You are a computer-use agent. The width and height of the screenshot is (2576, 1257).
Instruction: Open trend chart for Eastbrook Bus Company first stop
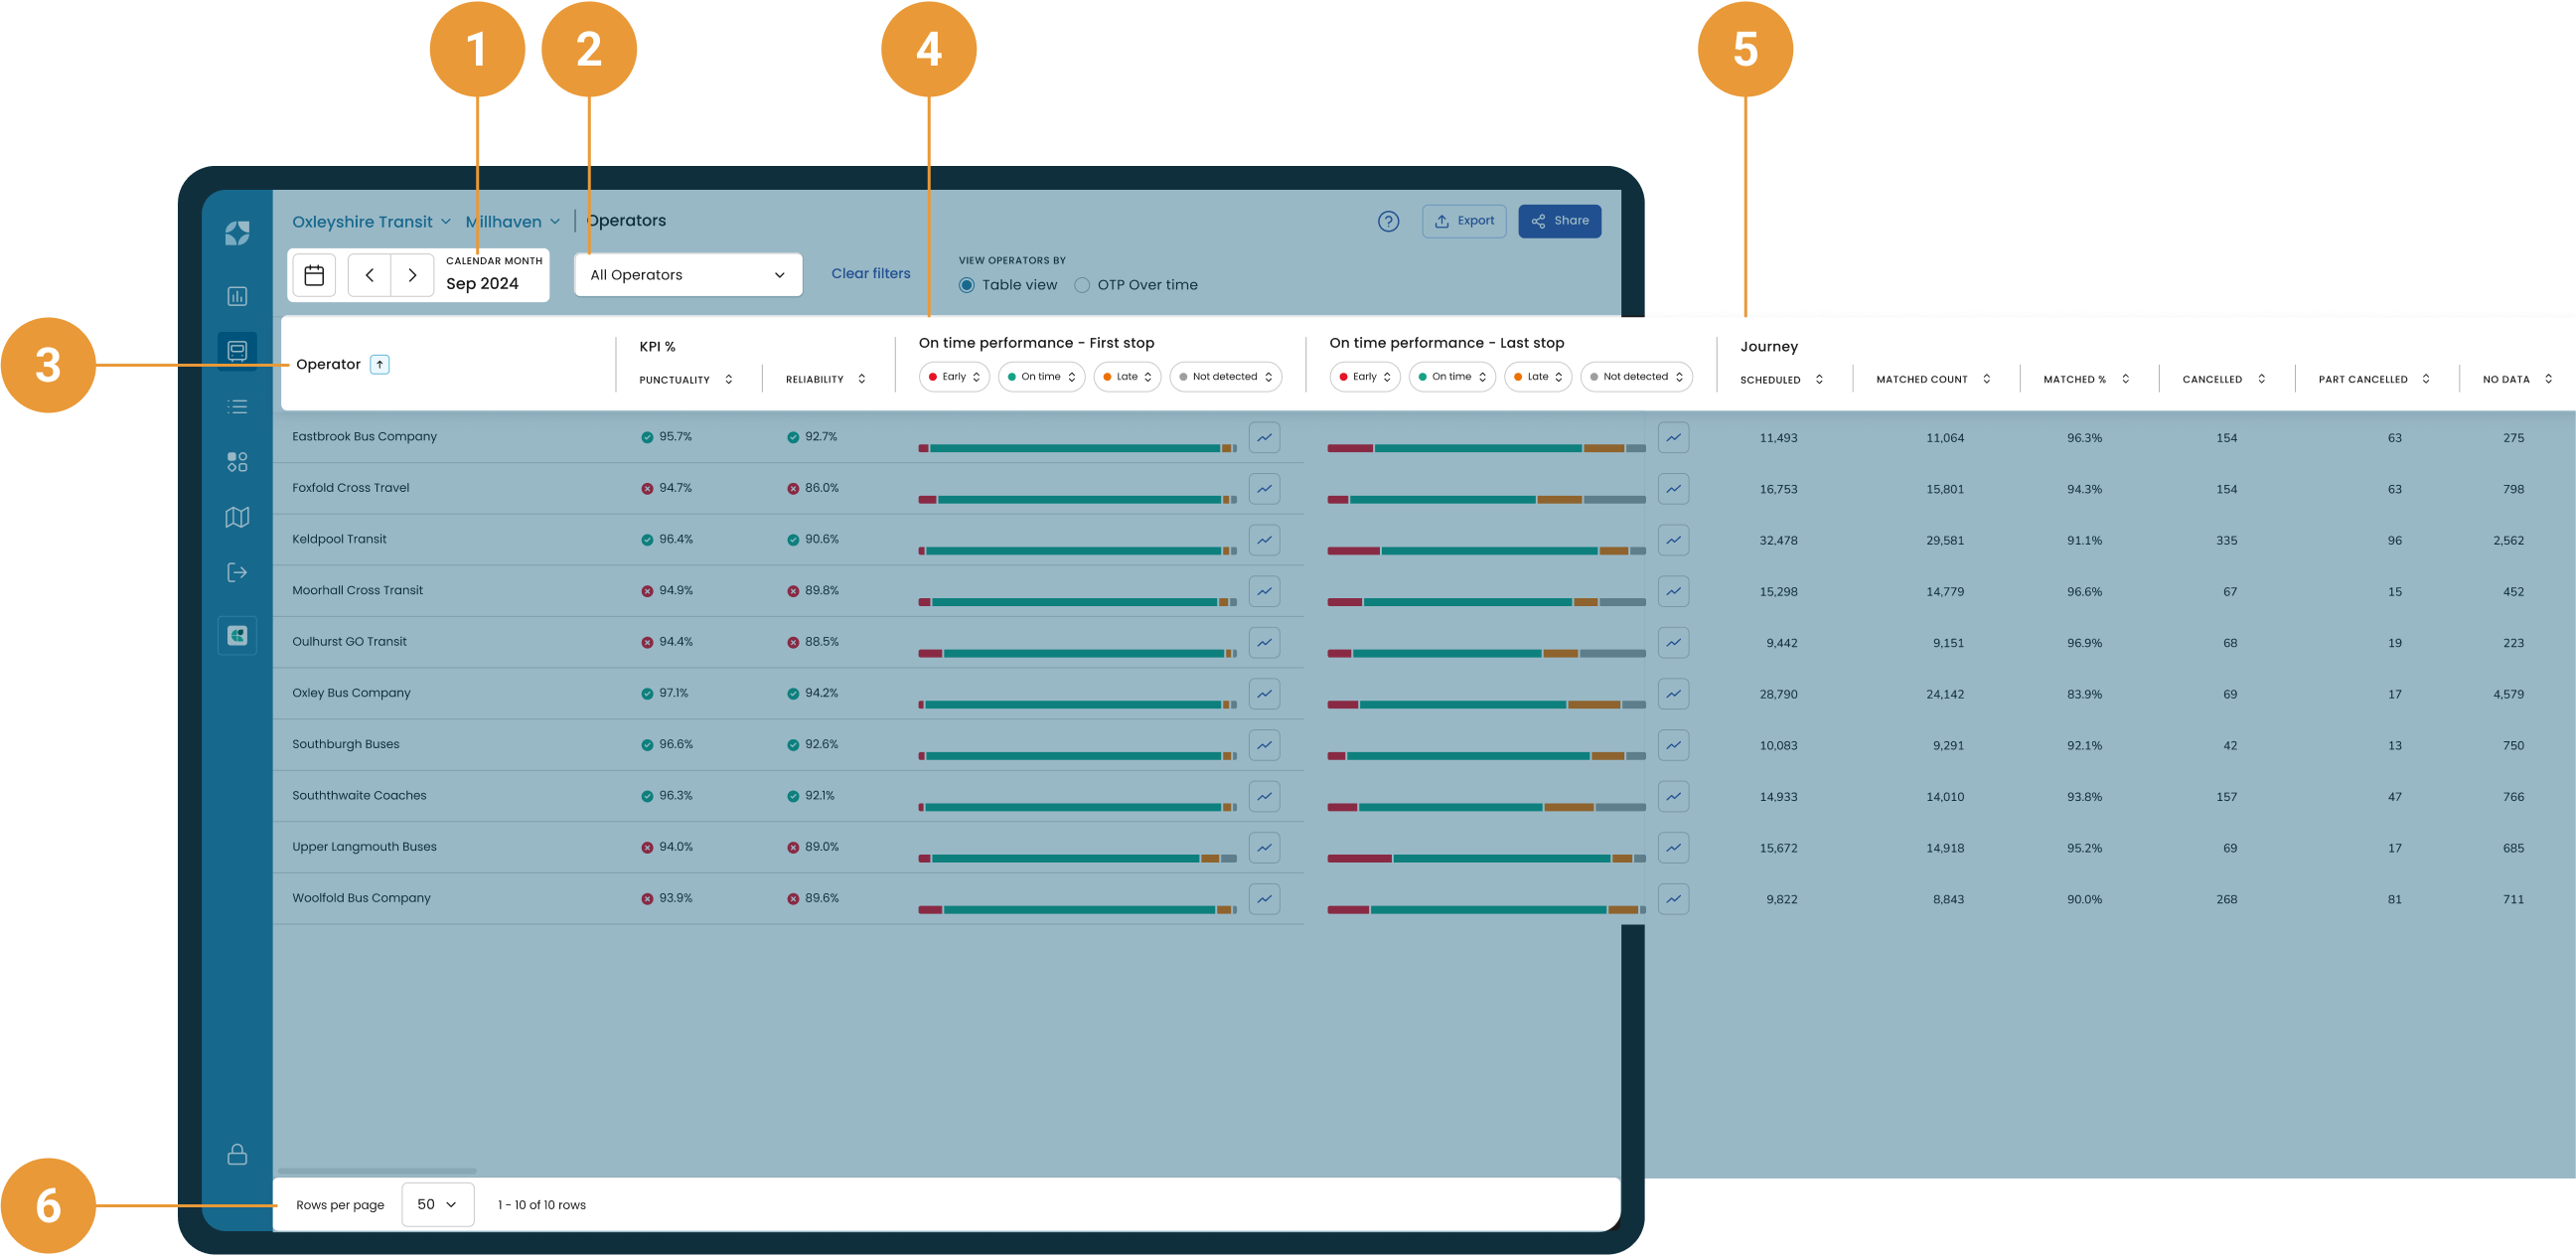pos(1264,437)
